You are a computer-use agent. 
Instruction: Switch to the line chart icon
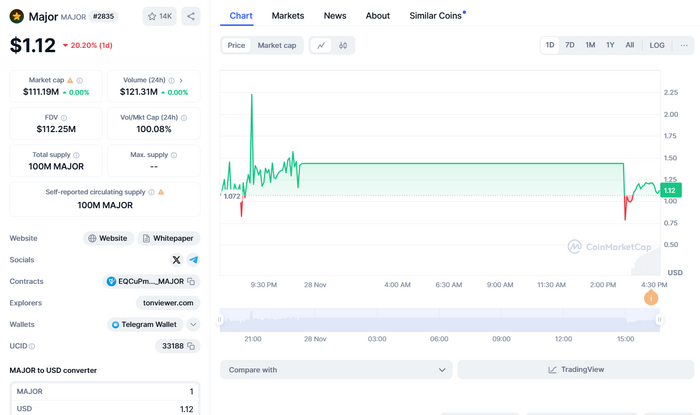click(321, 45)
